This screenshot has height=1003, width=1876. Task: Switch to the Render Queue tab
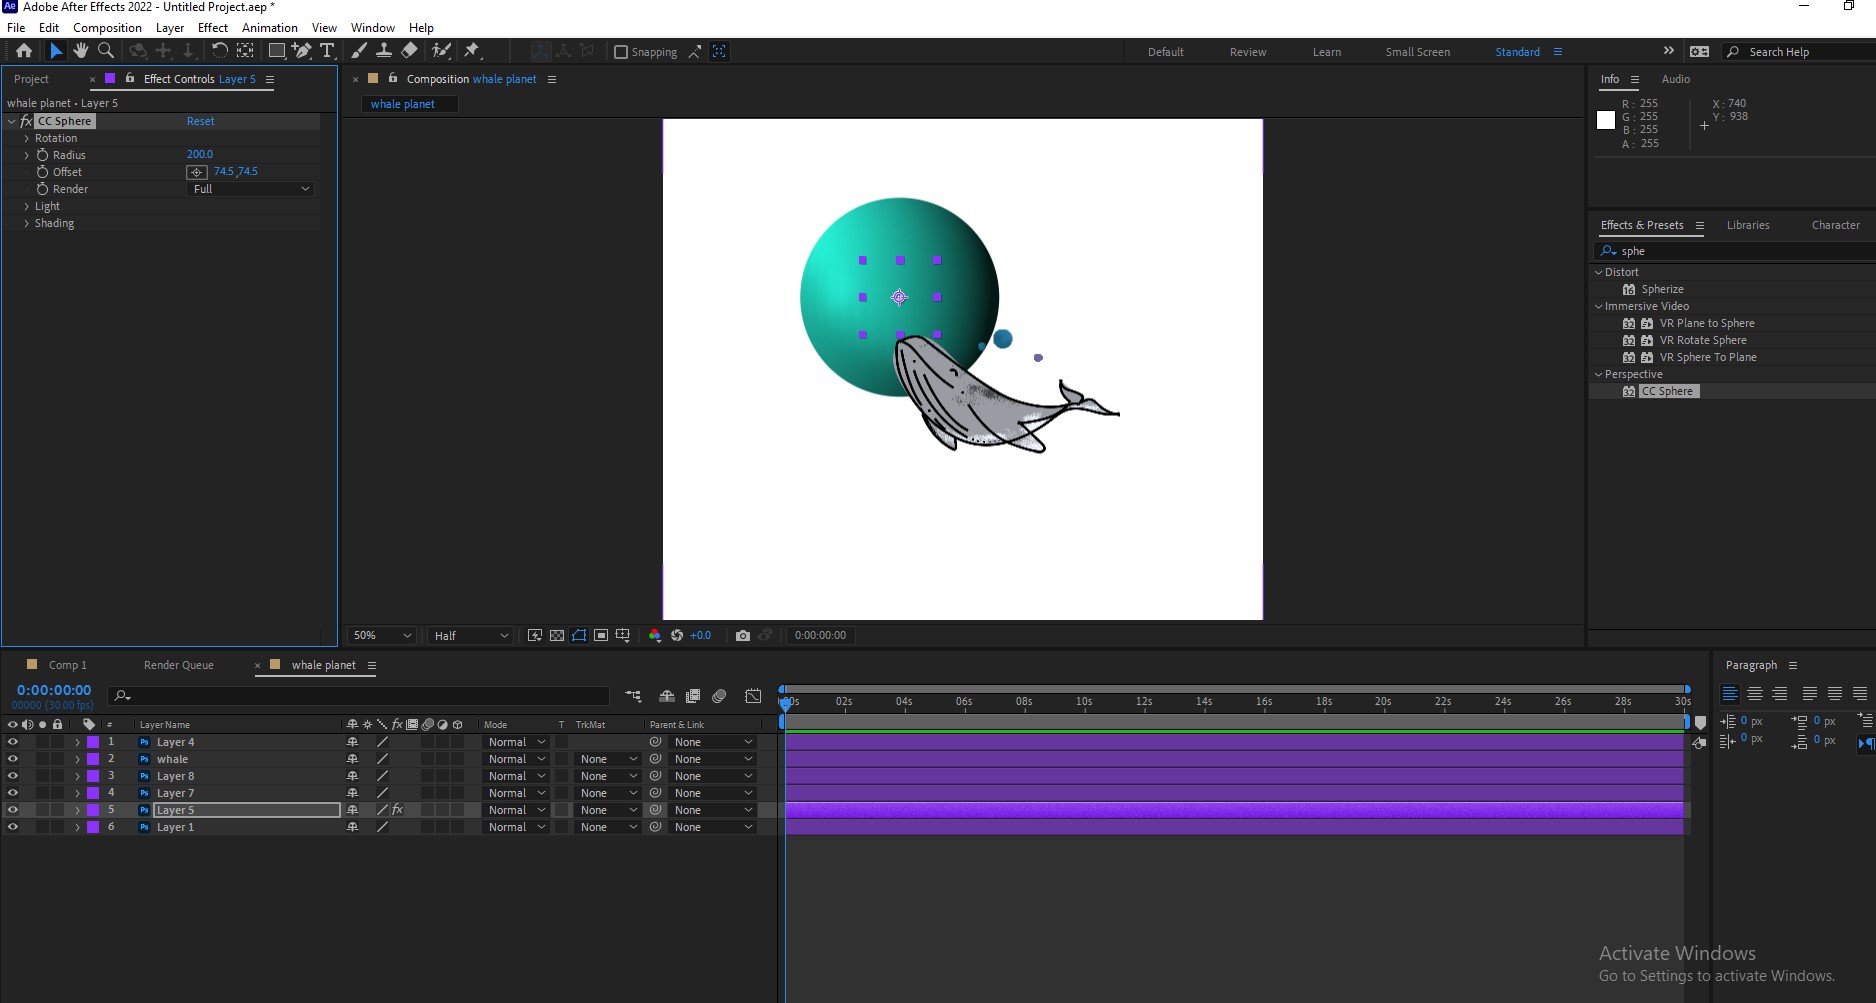tap(178, 665)
